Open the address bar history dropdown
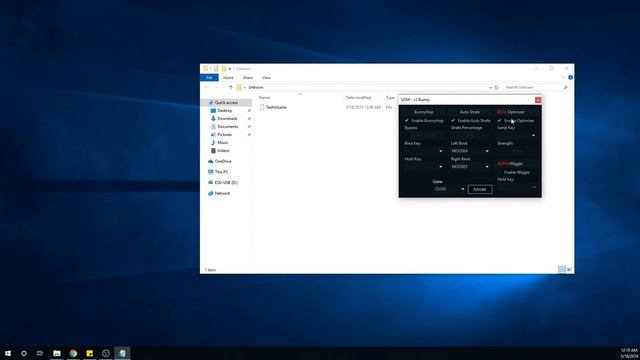The height and width of the screenshot is (360, 640). coord(490,87)
